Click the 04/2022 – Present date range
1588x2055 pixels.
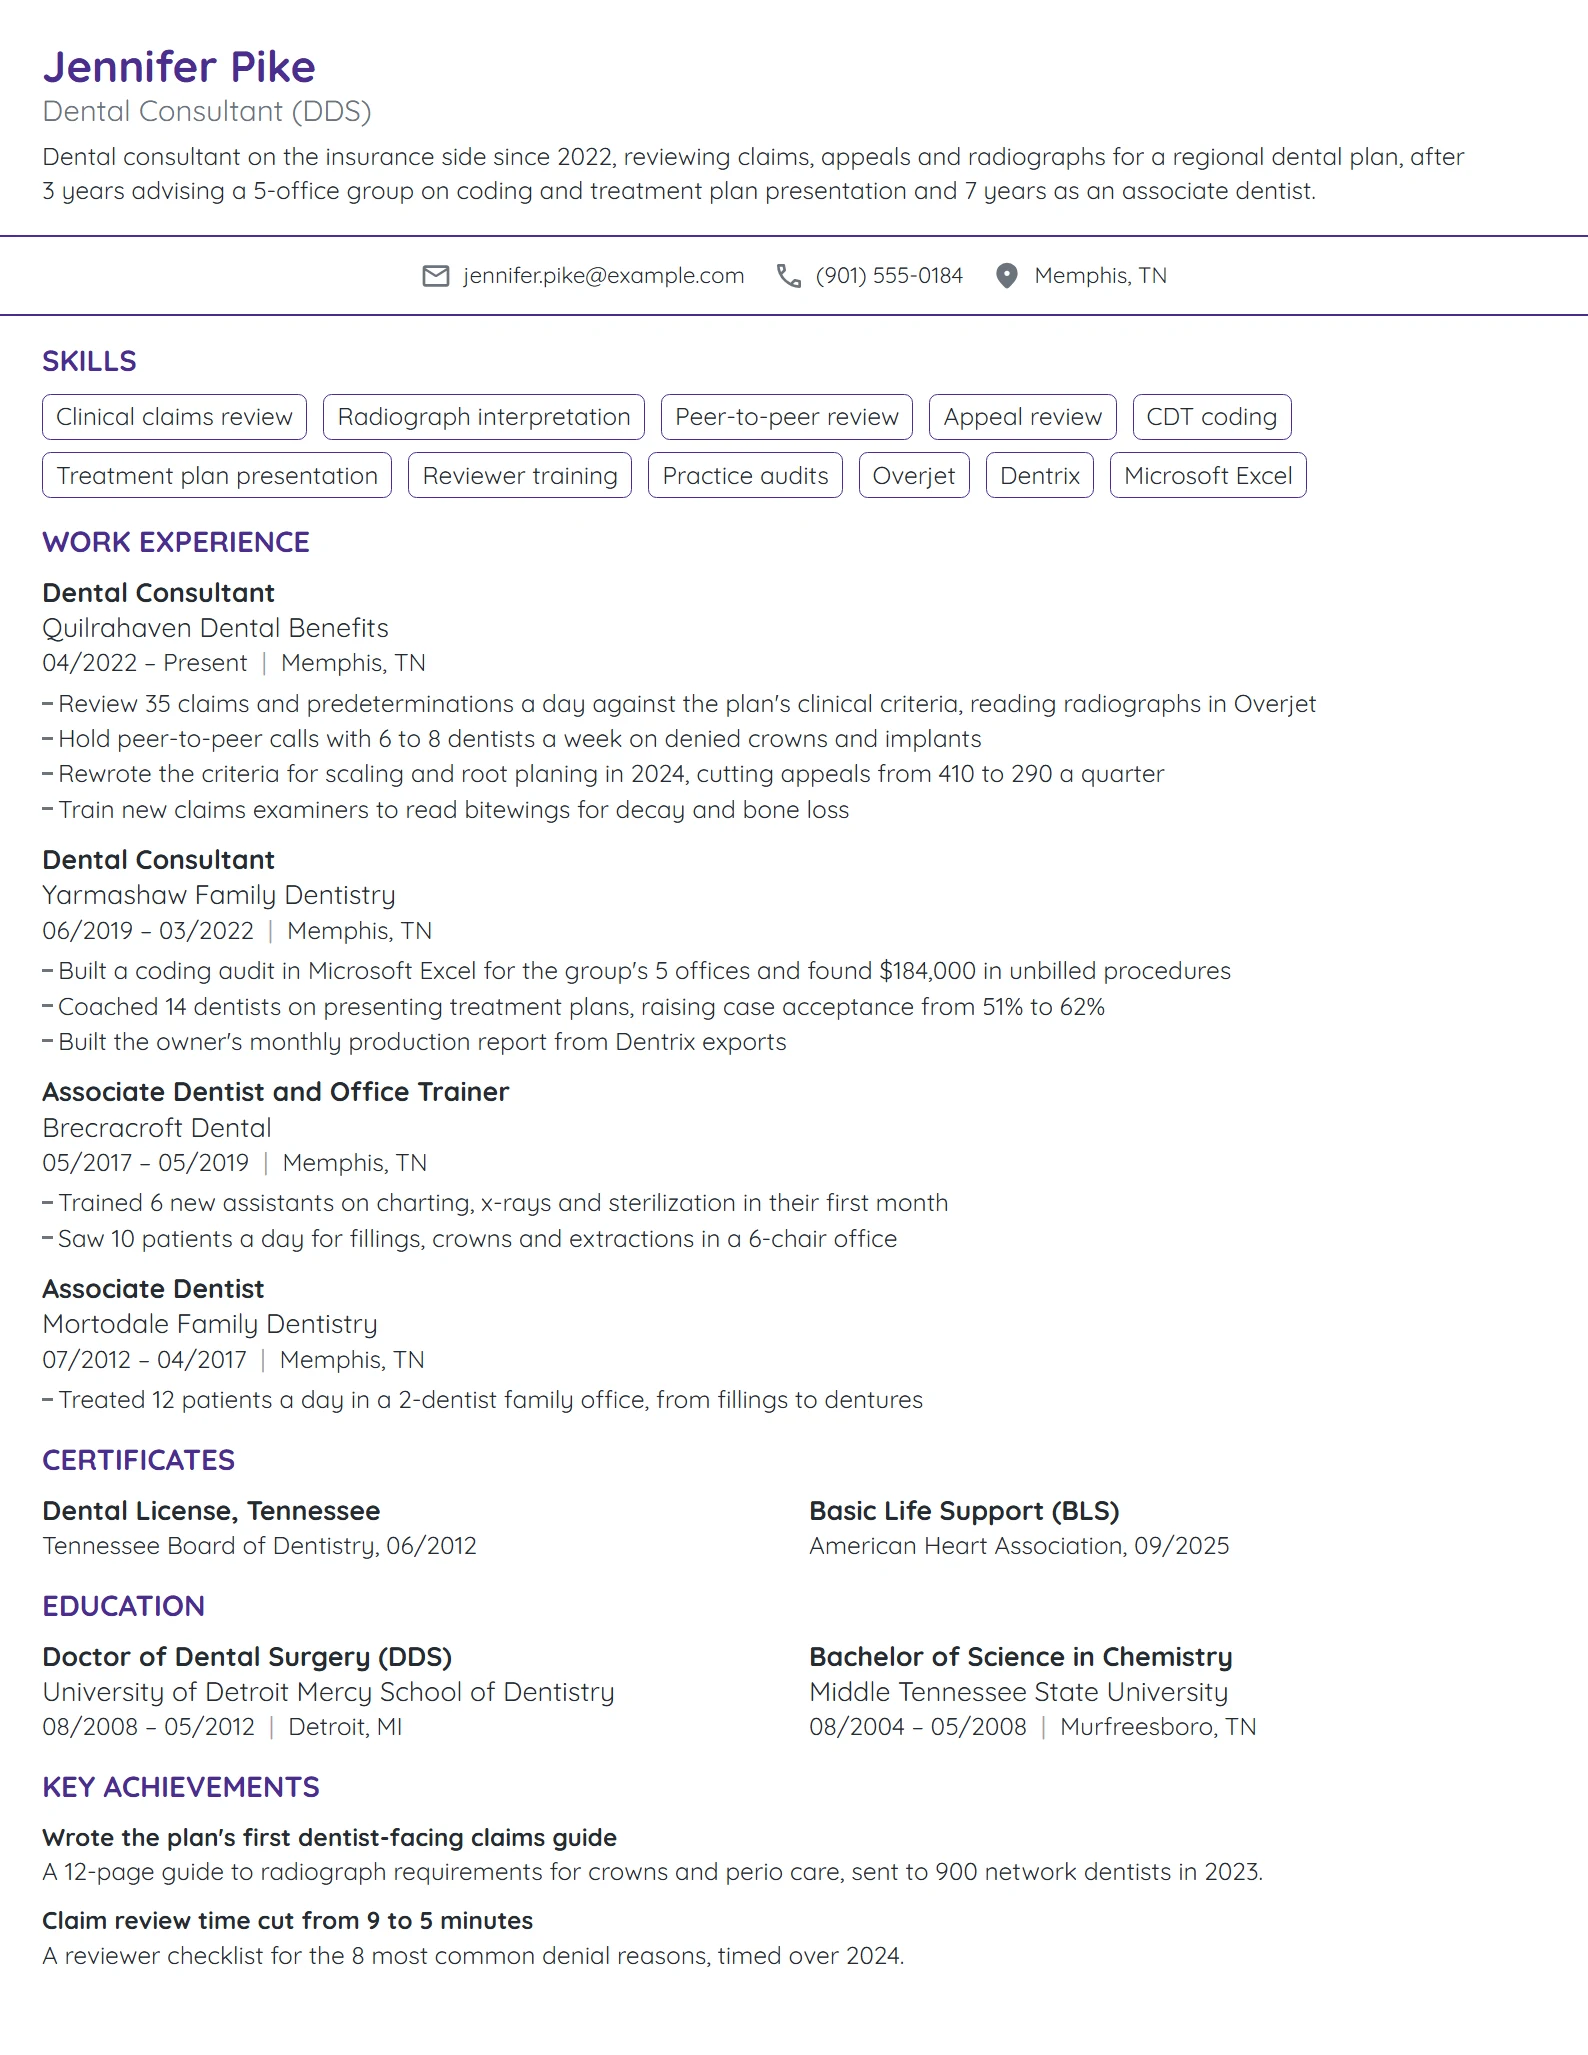click(145, 663)
